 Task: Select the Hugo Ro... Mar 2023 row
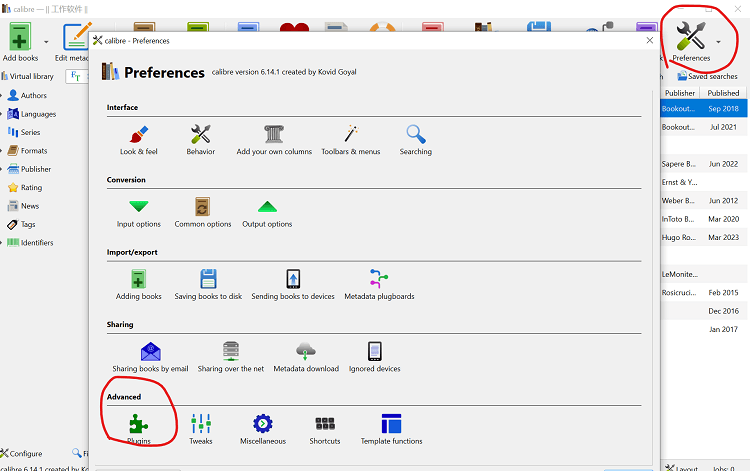(704, 237)
